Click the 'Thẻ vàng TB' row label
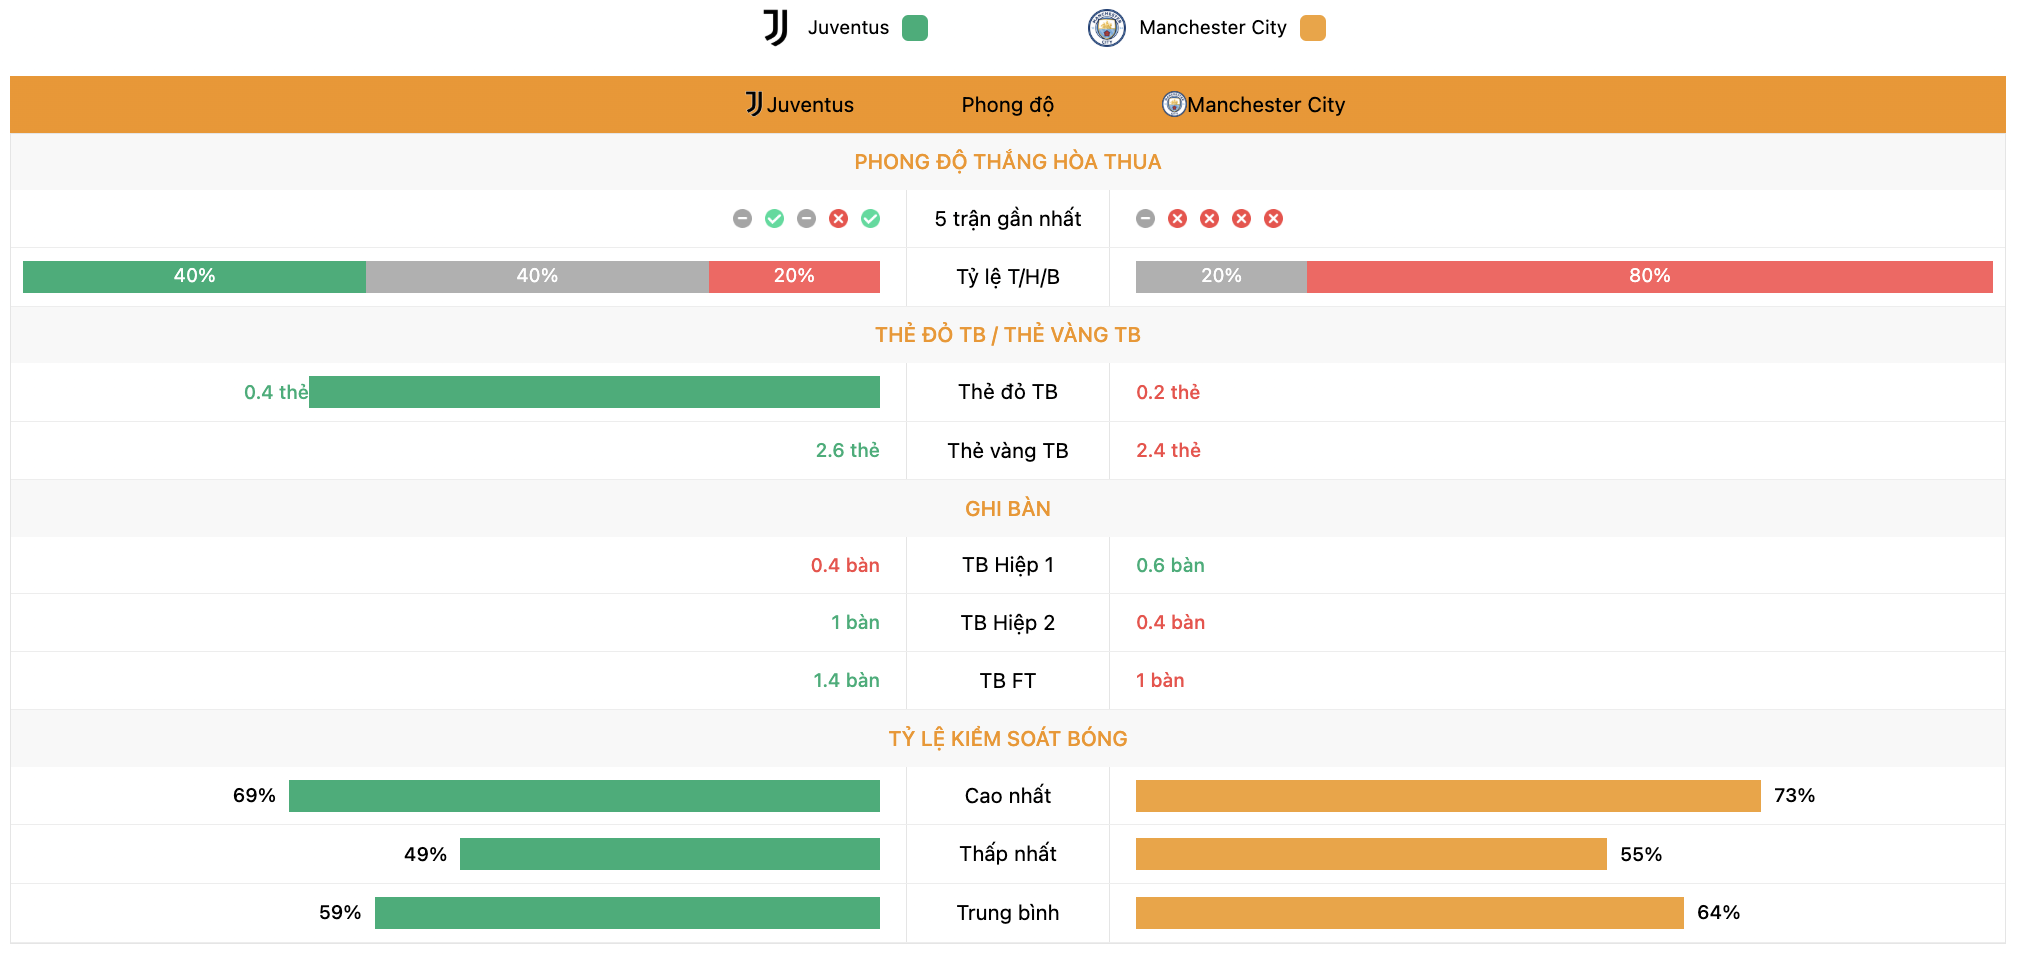Screen dimensions: 2018x958 point(1008,451)
